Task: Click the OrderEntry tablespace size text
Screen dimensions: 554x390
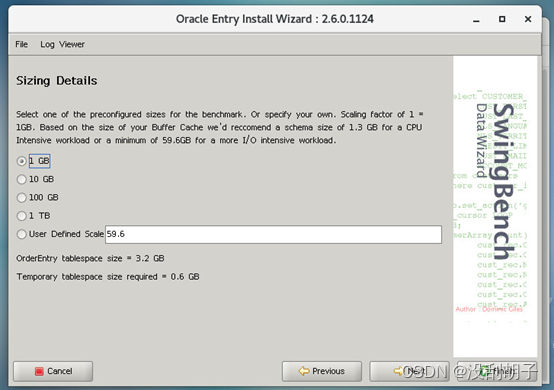Action: [90, 259]
